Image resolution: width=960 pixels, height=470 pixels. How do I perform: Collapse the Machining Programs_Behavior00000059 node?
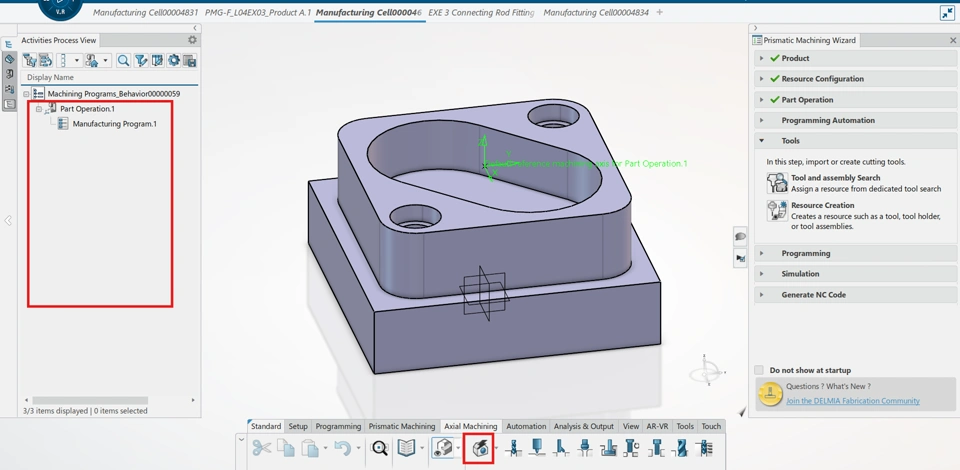26,94
